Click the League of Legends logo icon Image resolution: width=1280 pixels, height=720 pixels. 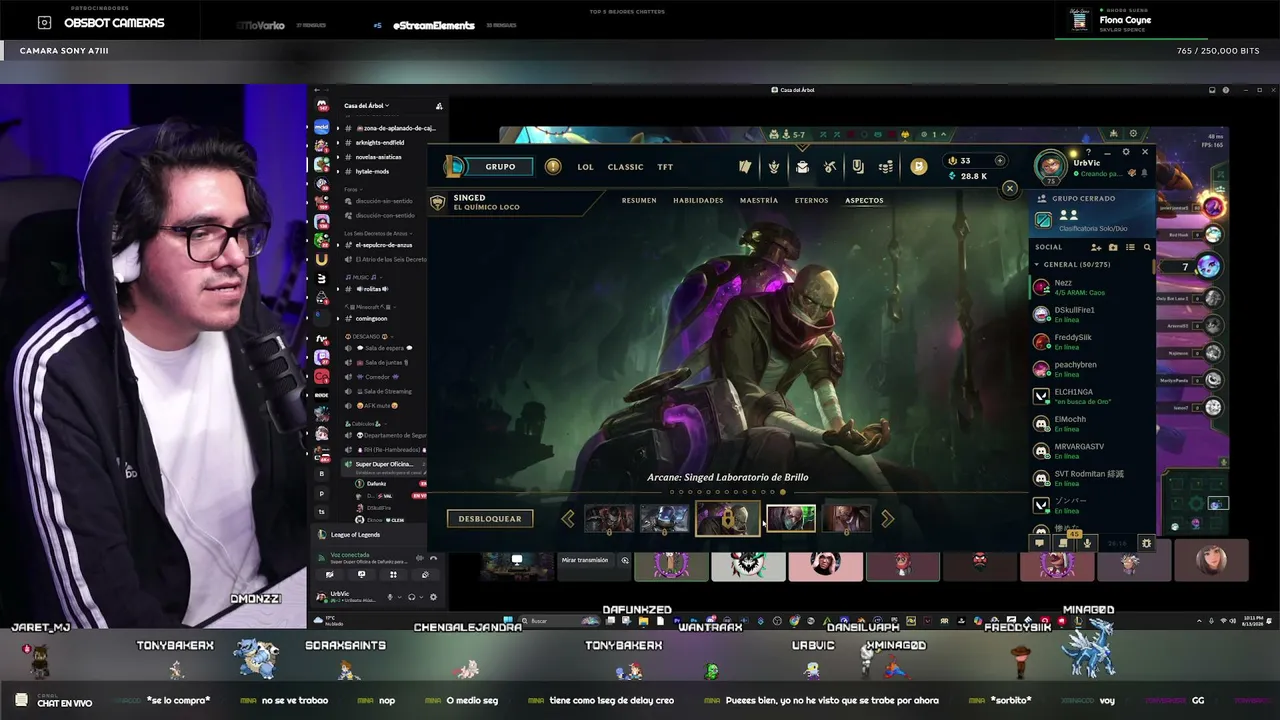click(x=455, y=167)
